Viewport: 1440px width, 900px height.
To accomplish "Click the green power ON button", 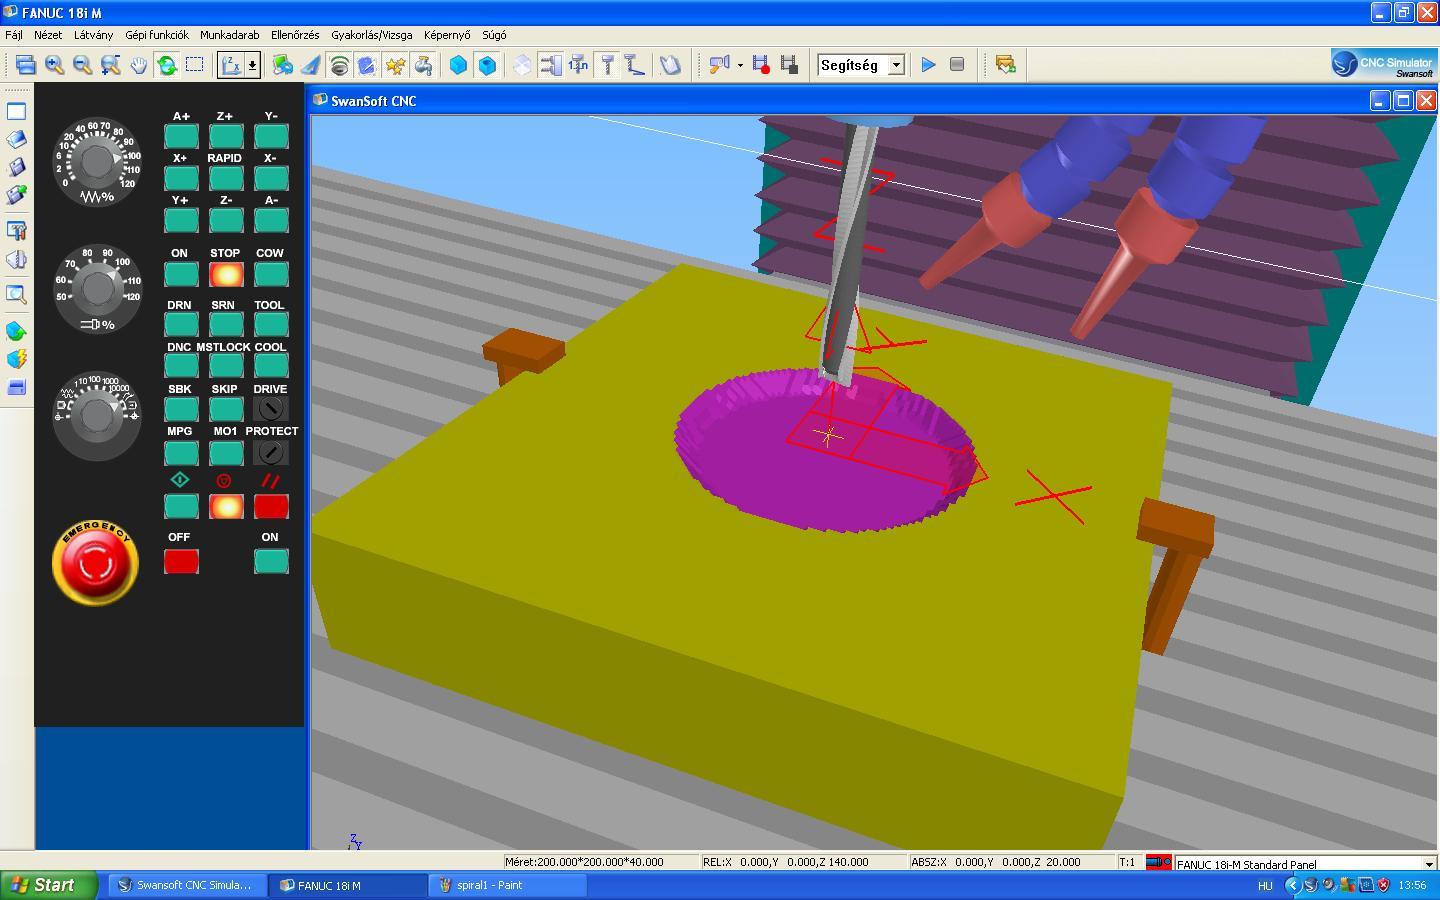I will [x=271, y=561].
